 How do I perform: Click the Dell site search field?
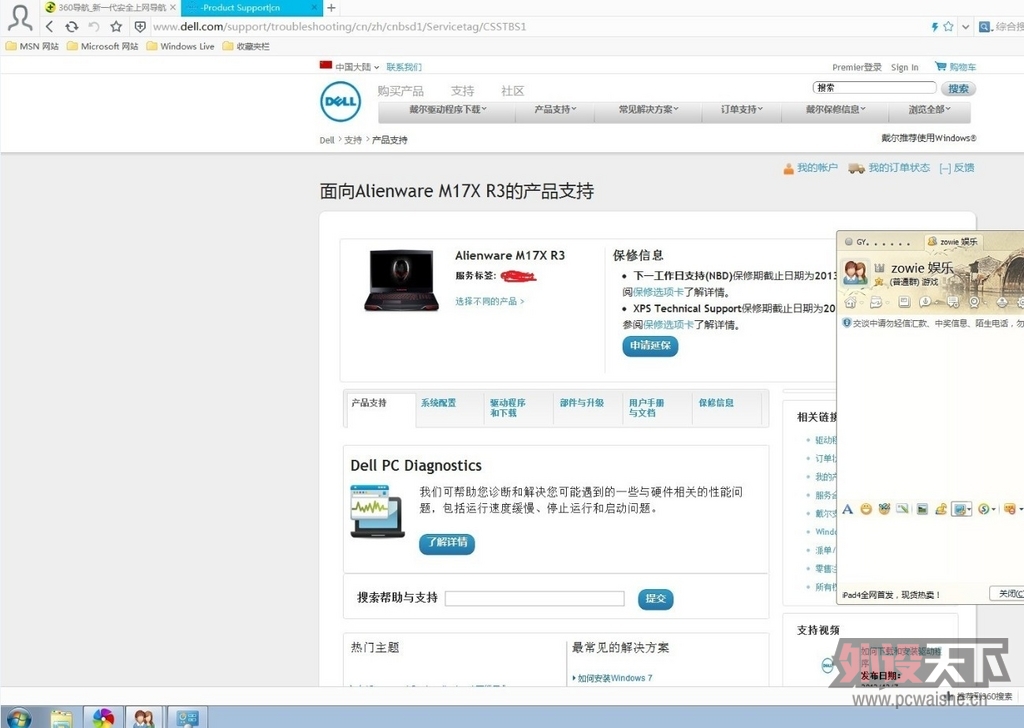pos(874,87)
